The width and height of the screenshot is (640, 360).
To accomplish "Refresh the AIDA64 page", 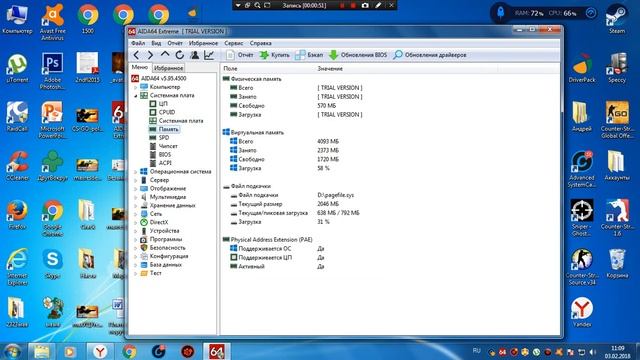I will (180, 55).
